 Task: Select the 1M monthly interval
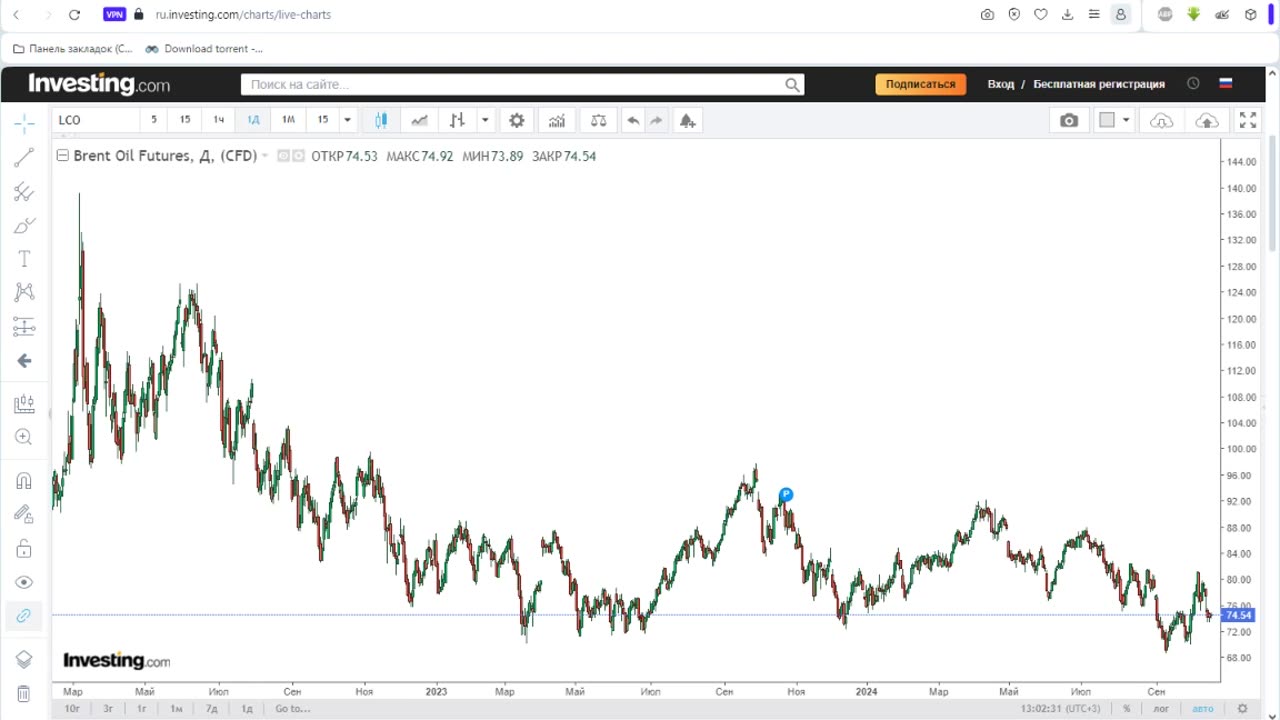coord(288,120)
